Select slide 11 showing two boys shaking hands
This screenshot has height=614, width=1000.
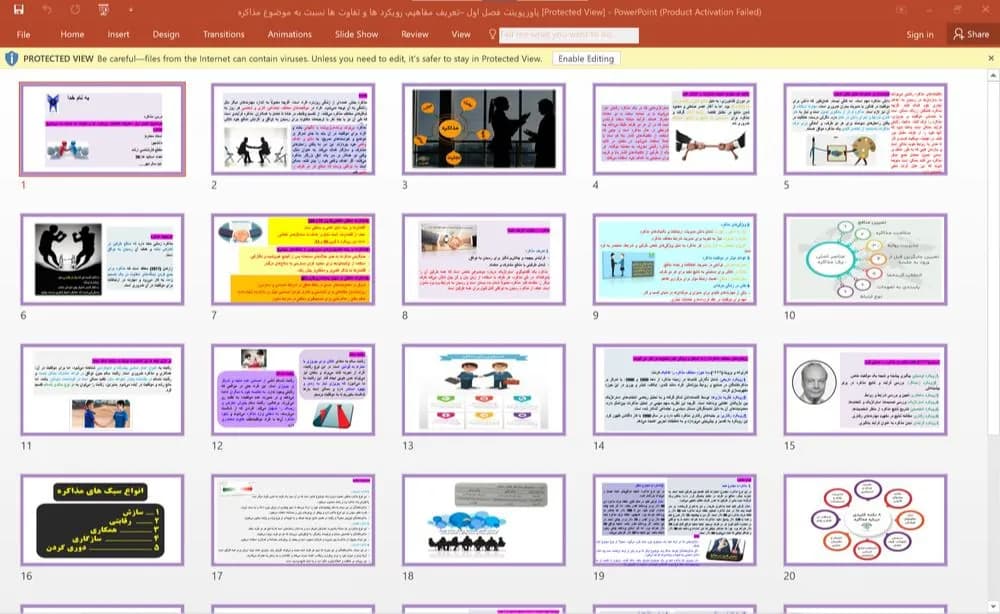pos(102,390)
